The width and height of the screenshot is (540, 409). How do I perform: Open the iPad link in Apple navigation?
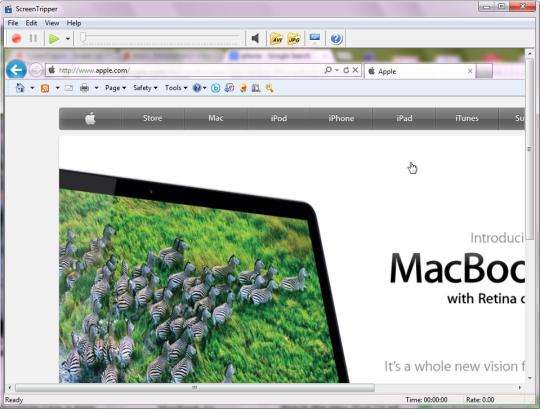tap(404, 118)
